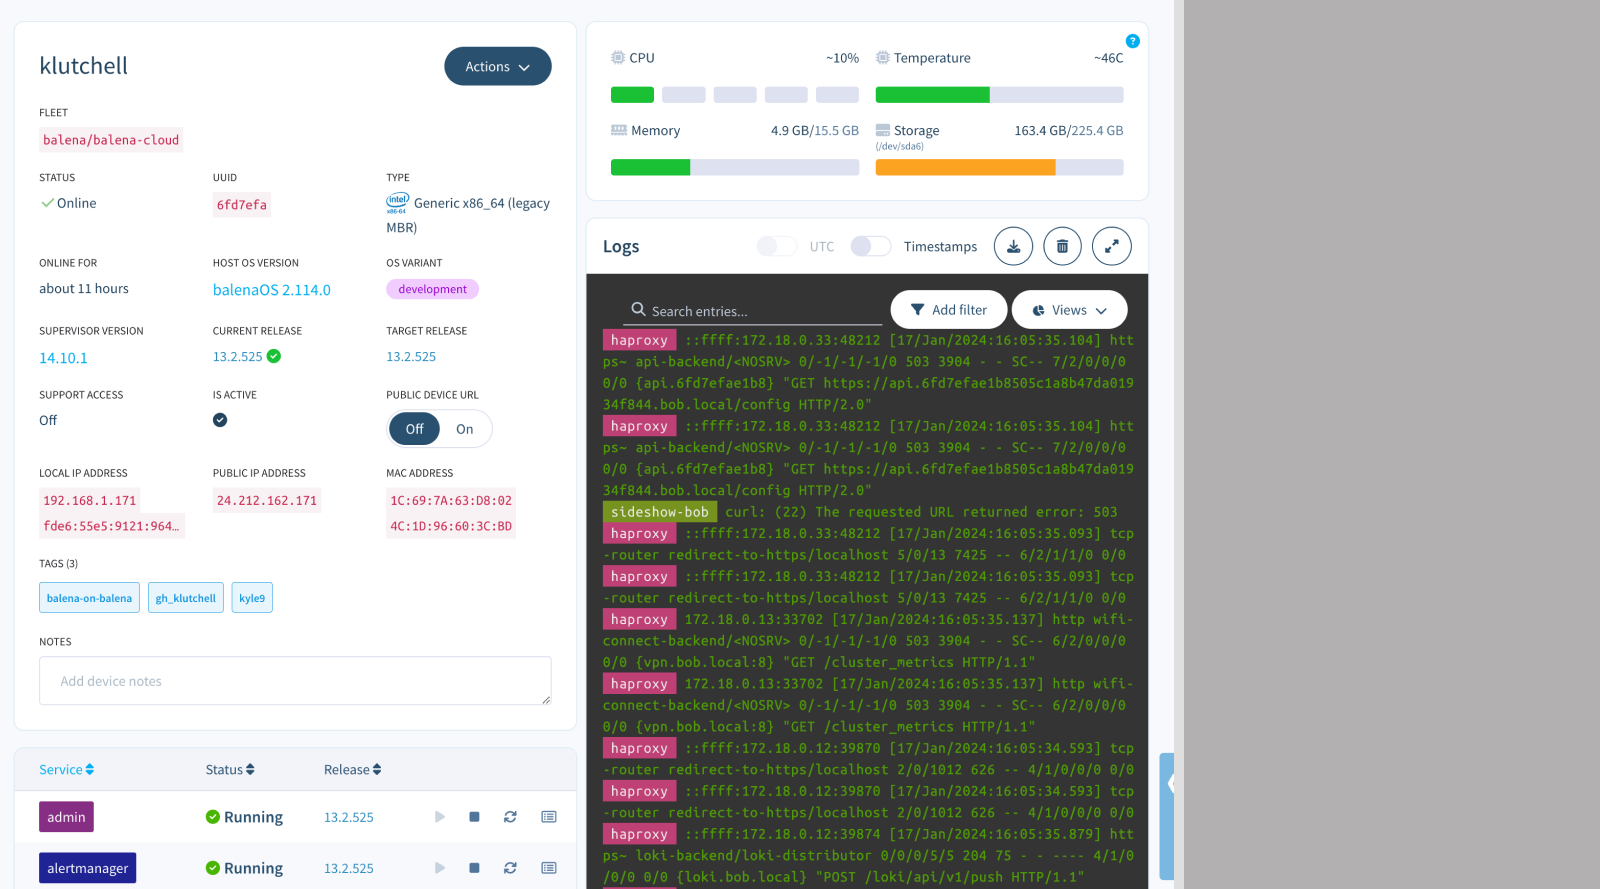Set public device URL to On
The image size is (1600, 889).
(x=465, y=429)
